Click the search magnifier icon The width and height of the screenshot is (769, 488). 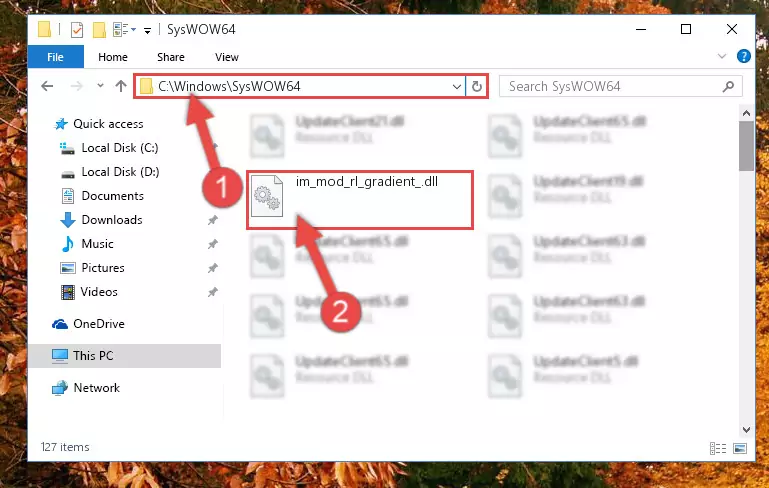point(728,86)
